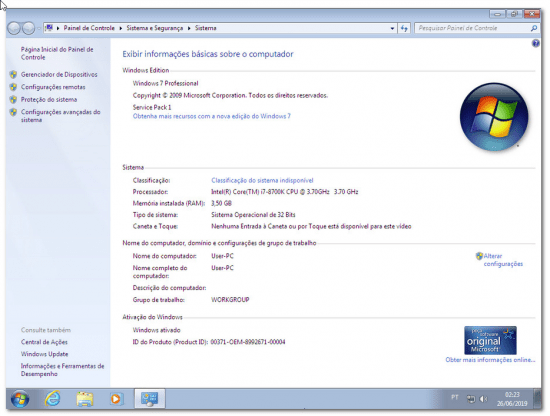Screen dimensions: 550x416
Task: Click the Forward navigation arrow button
Action: click(x=28, y=28)
